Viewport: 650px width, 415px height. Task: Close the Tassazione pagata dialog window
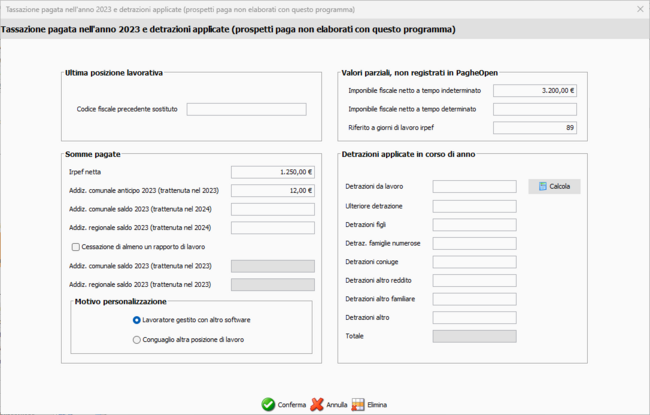point(639,8)
